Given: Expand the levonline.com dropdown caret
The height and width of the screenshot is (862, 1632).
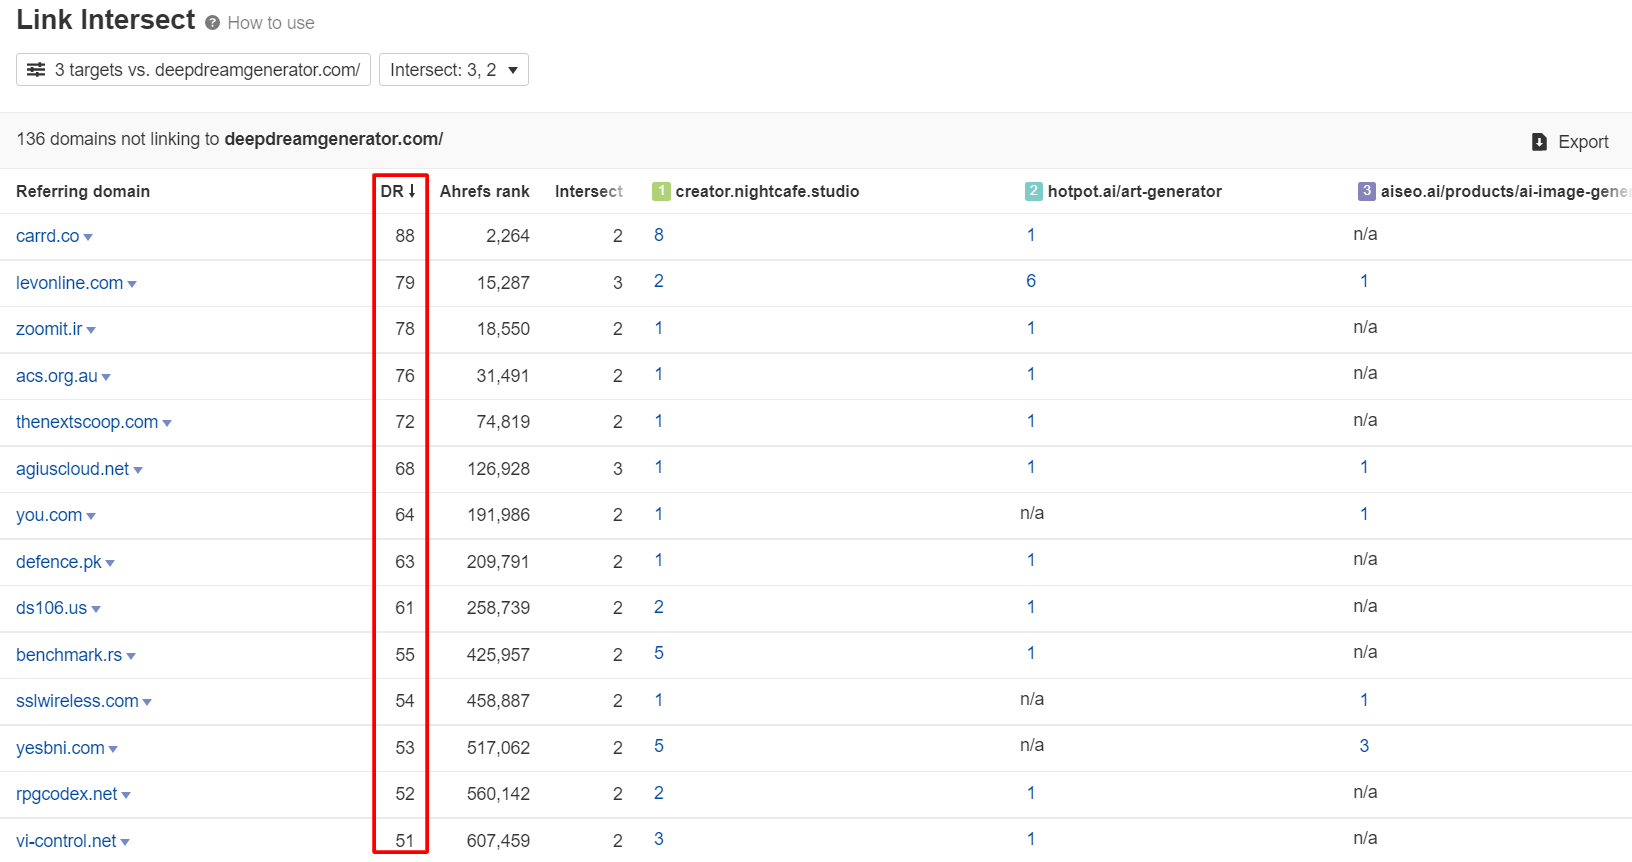Looking at the screenshot, I should [x=132, y=284].
